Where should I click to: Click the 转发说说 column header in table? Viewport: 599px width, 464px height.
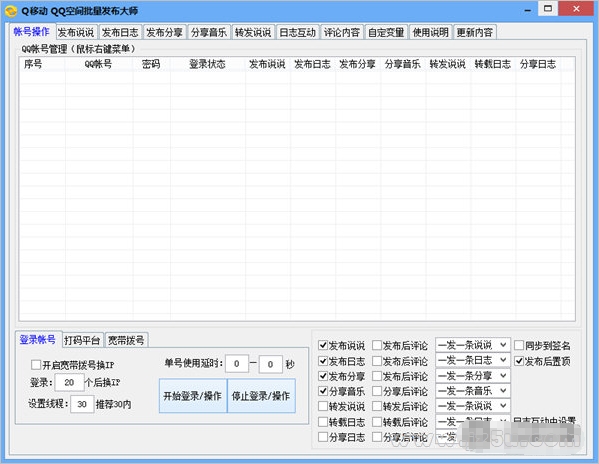(x=448, y=64)
